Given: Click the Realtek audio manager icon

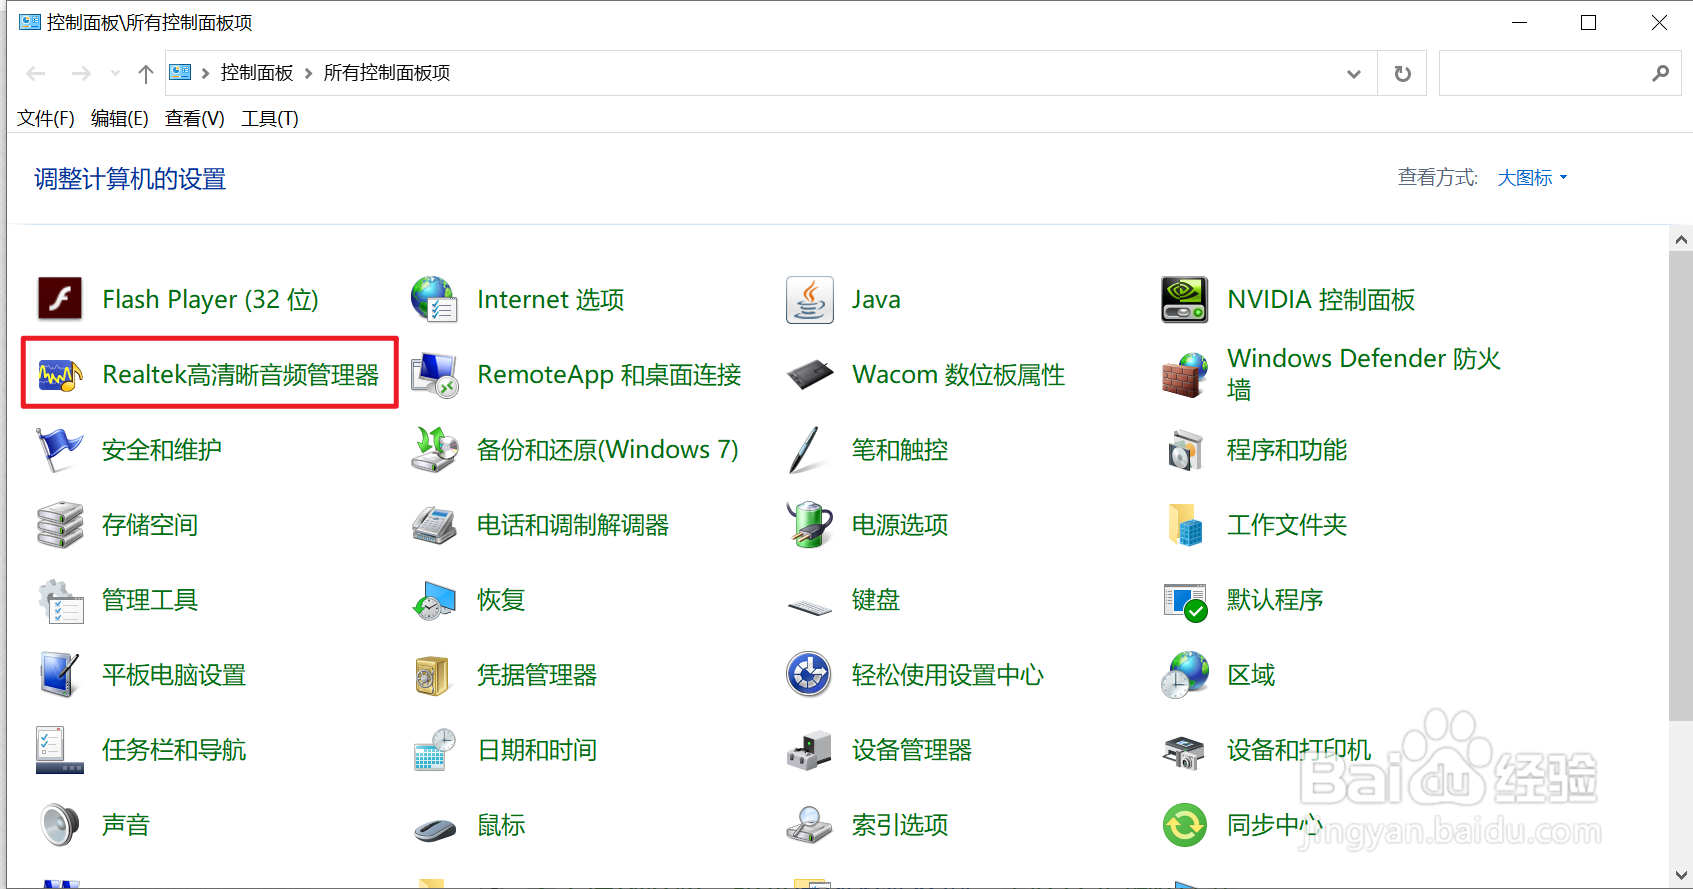Looking at the screenshot, I should (60, 375).
